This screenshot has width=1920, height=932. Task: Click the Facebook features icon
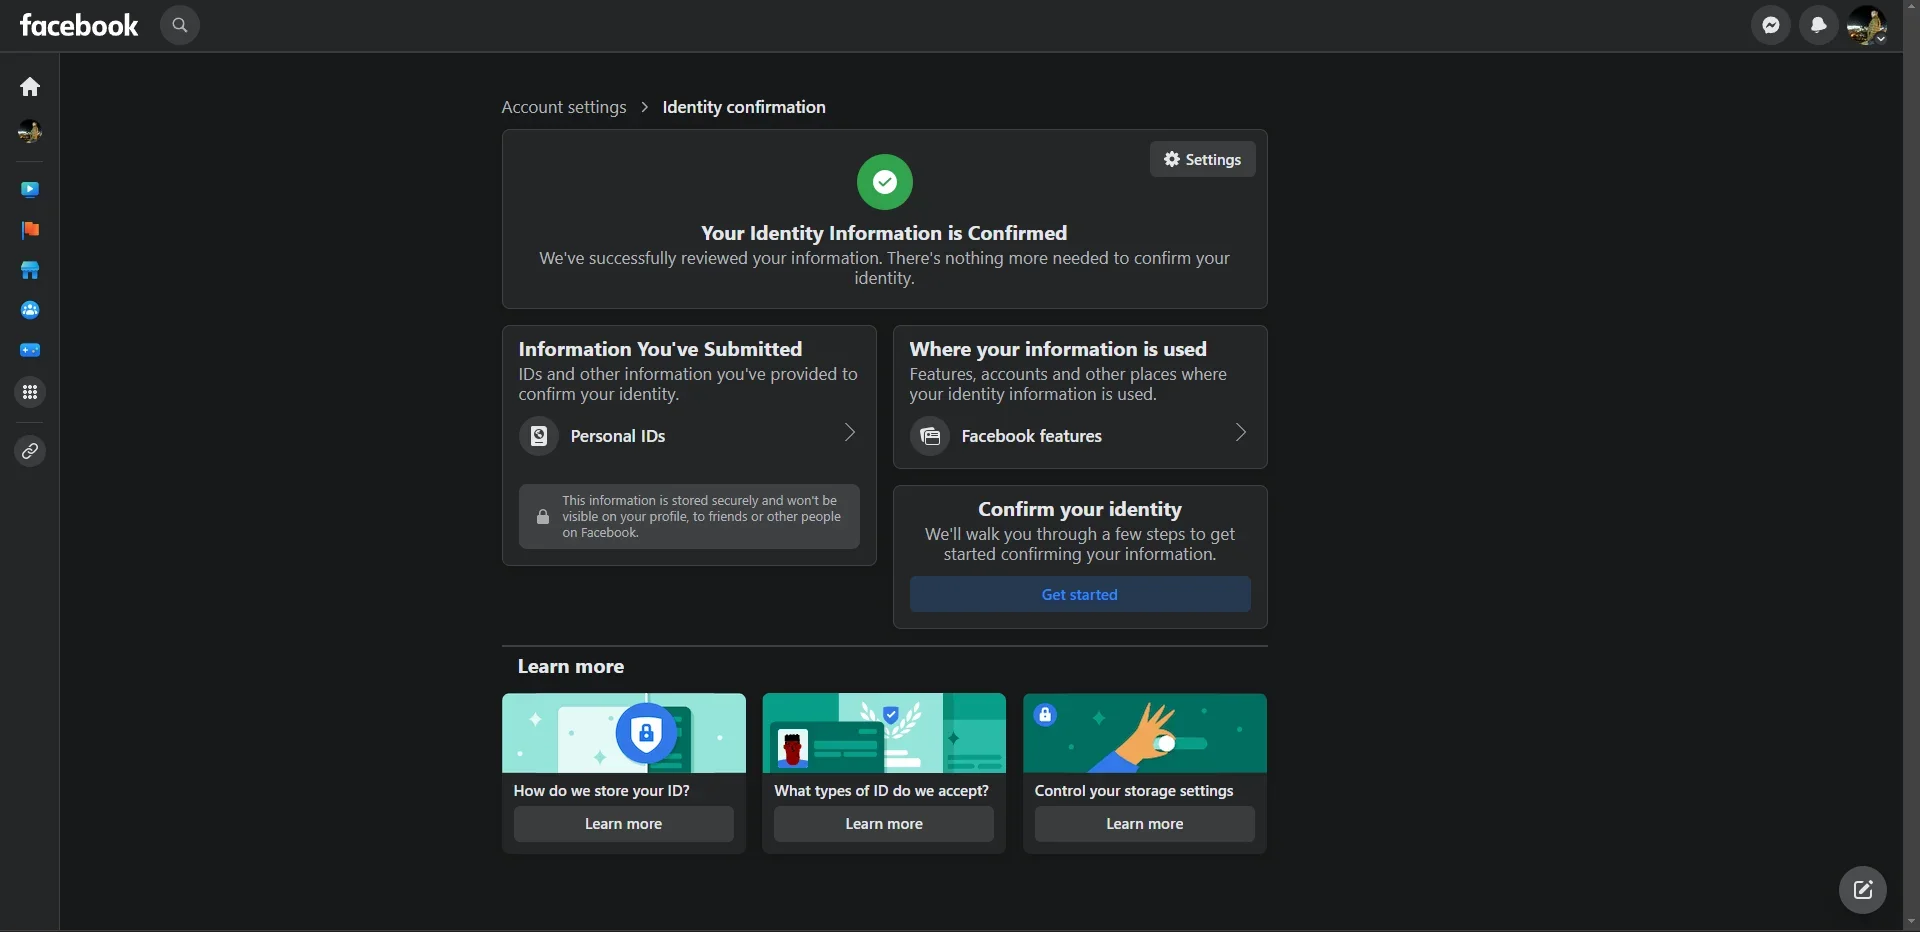(929, 436)
